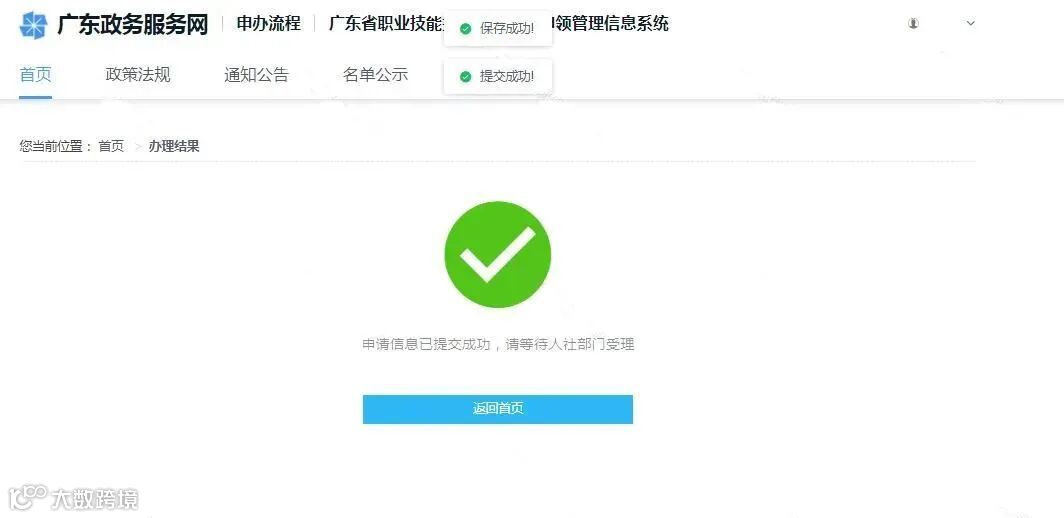Go to the 名单公示 tab
This screenshot has height=518, width=1064.
click(375, 75)
